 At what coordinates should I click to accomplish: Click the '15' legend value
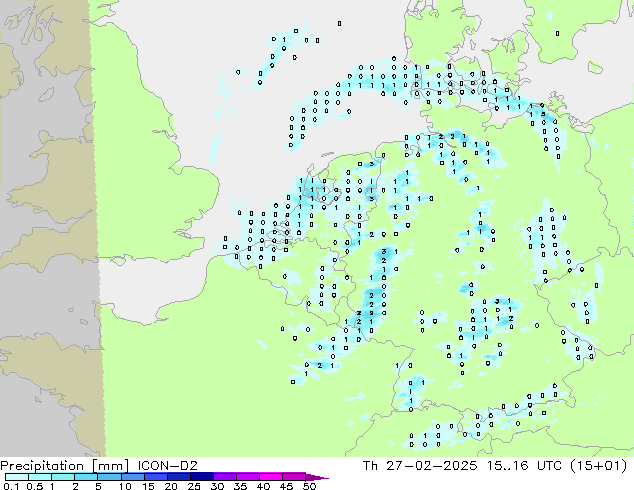148,486
